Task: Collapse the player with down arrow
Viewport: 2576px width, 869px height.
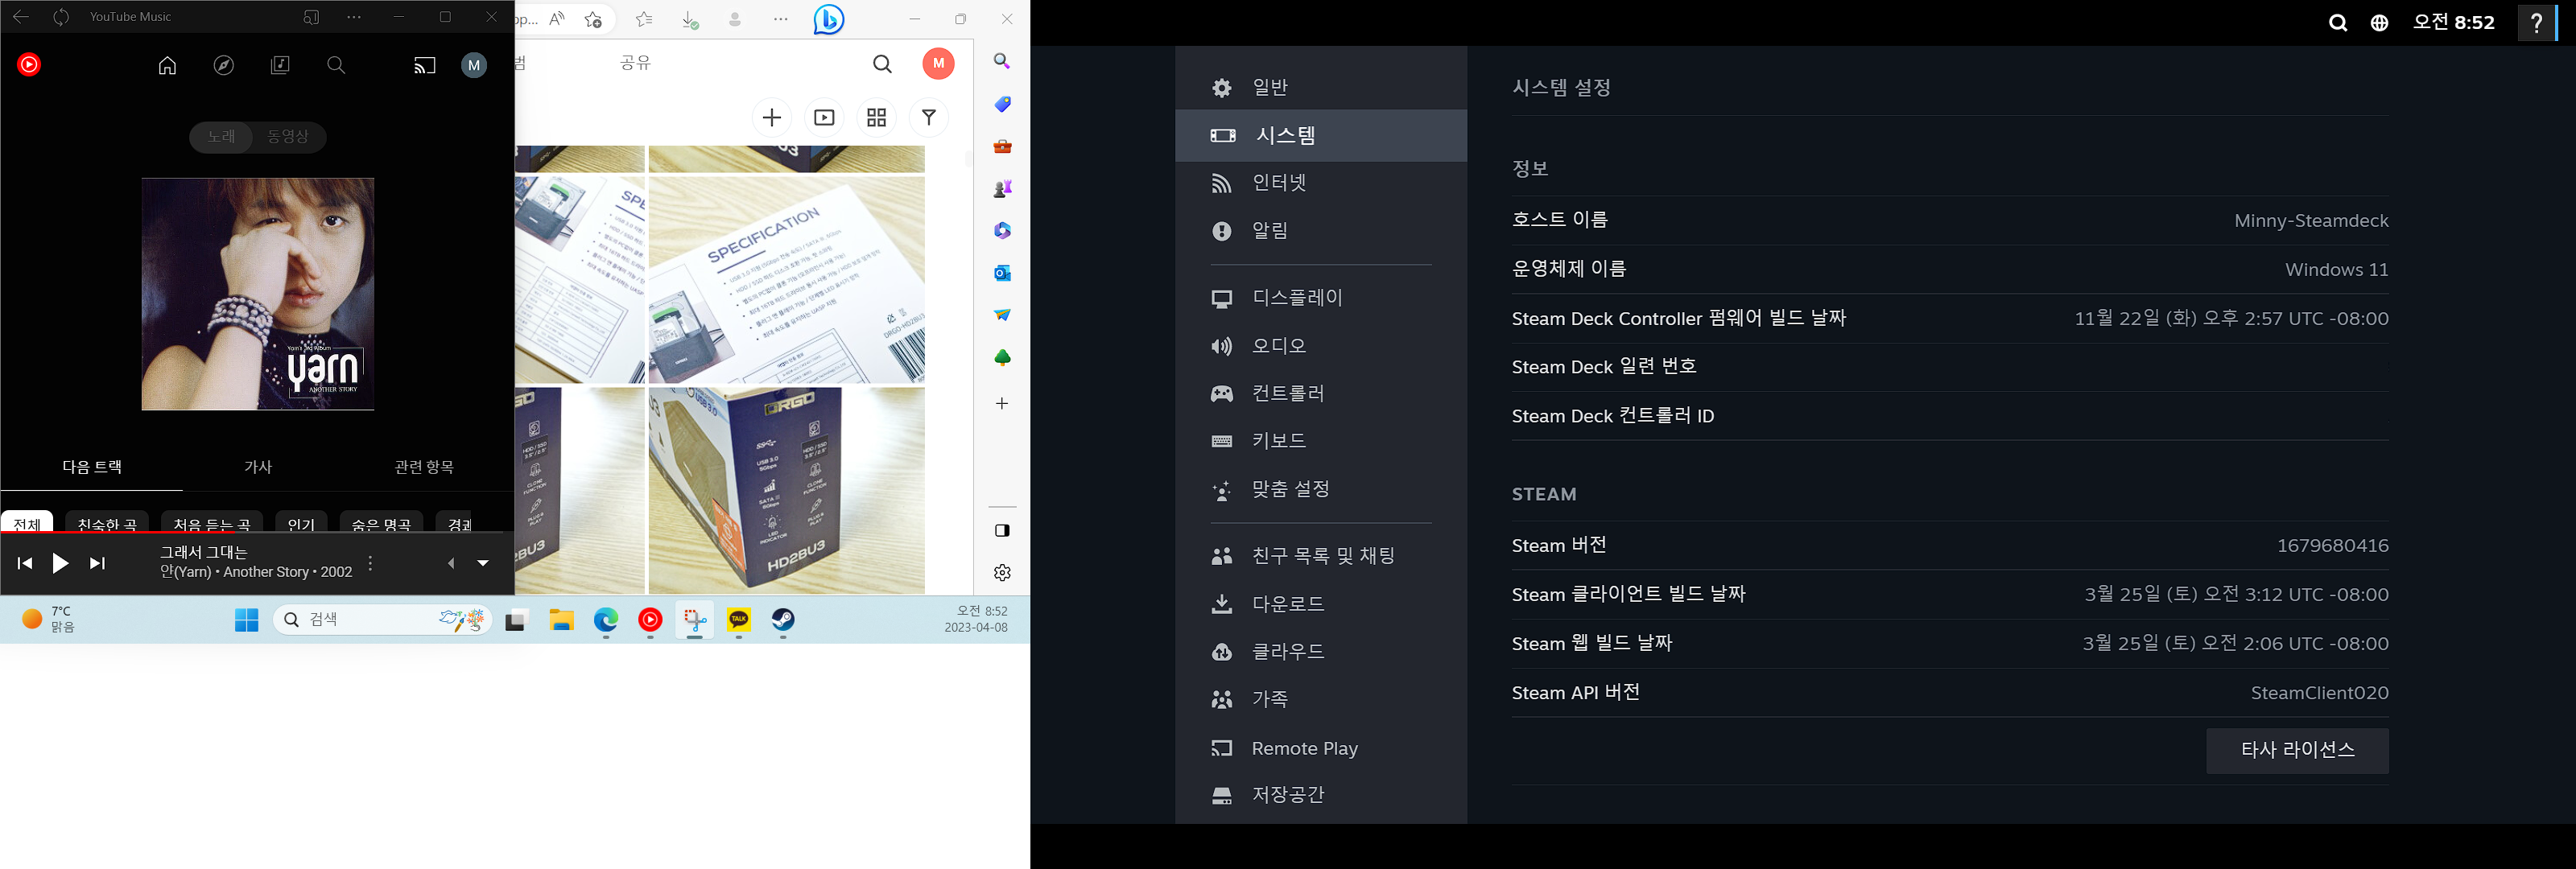Action: 483,563
